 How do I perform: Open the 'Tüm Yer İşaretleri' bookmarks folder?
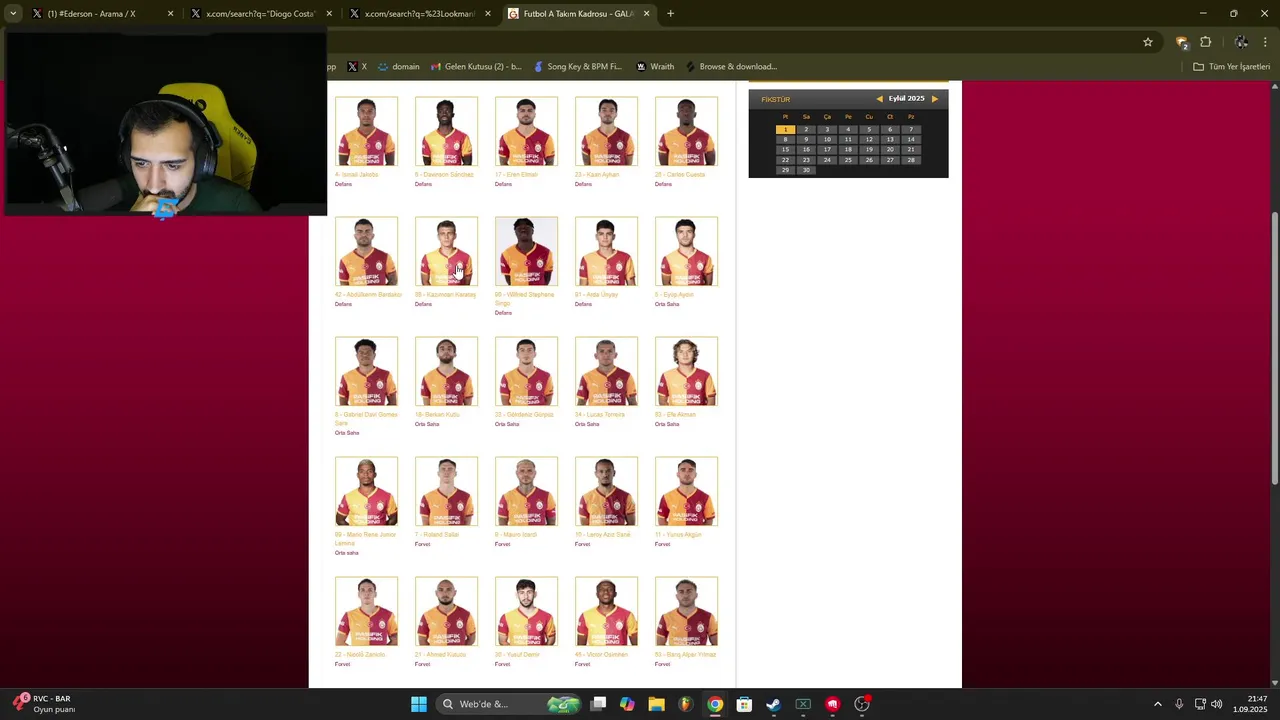click(1231, 67)
